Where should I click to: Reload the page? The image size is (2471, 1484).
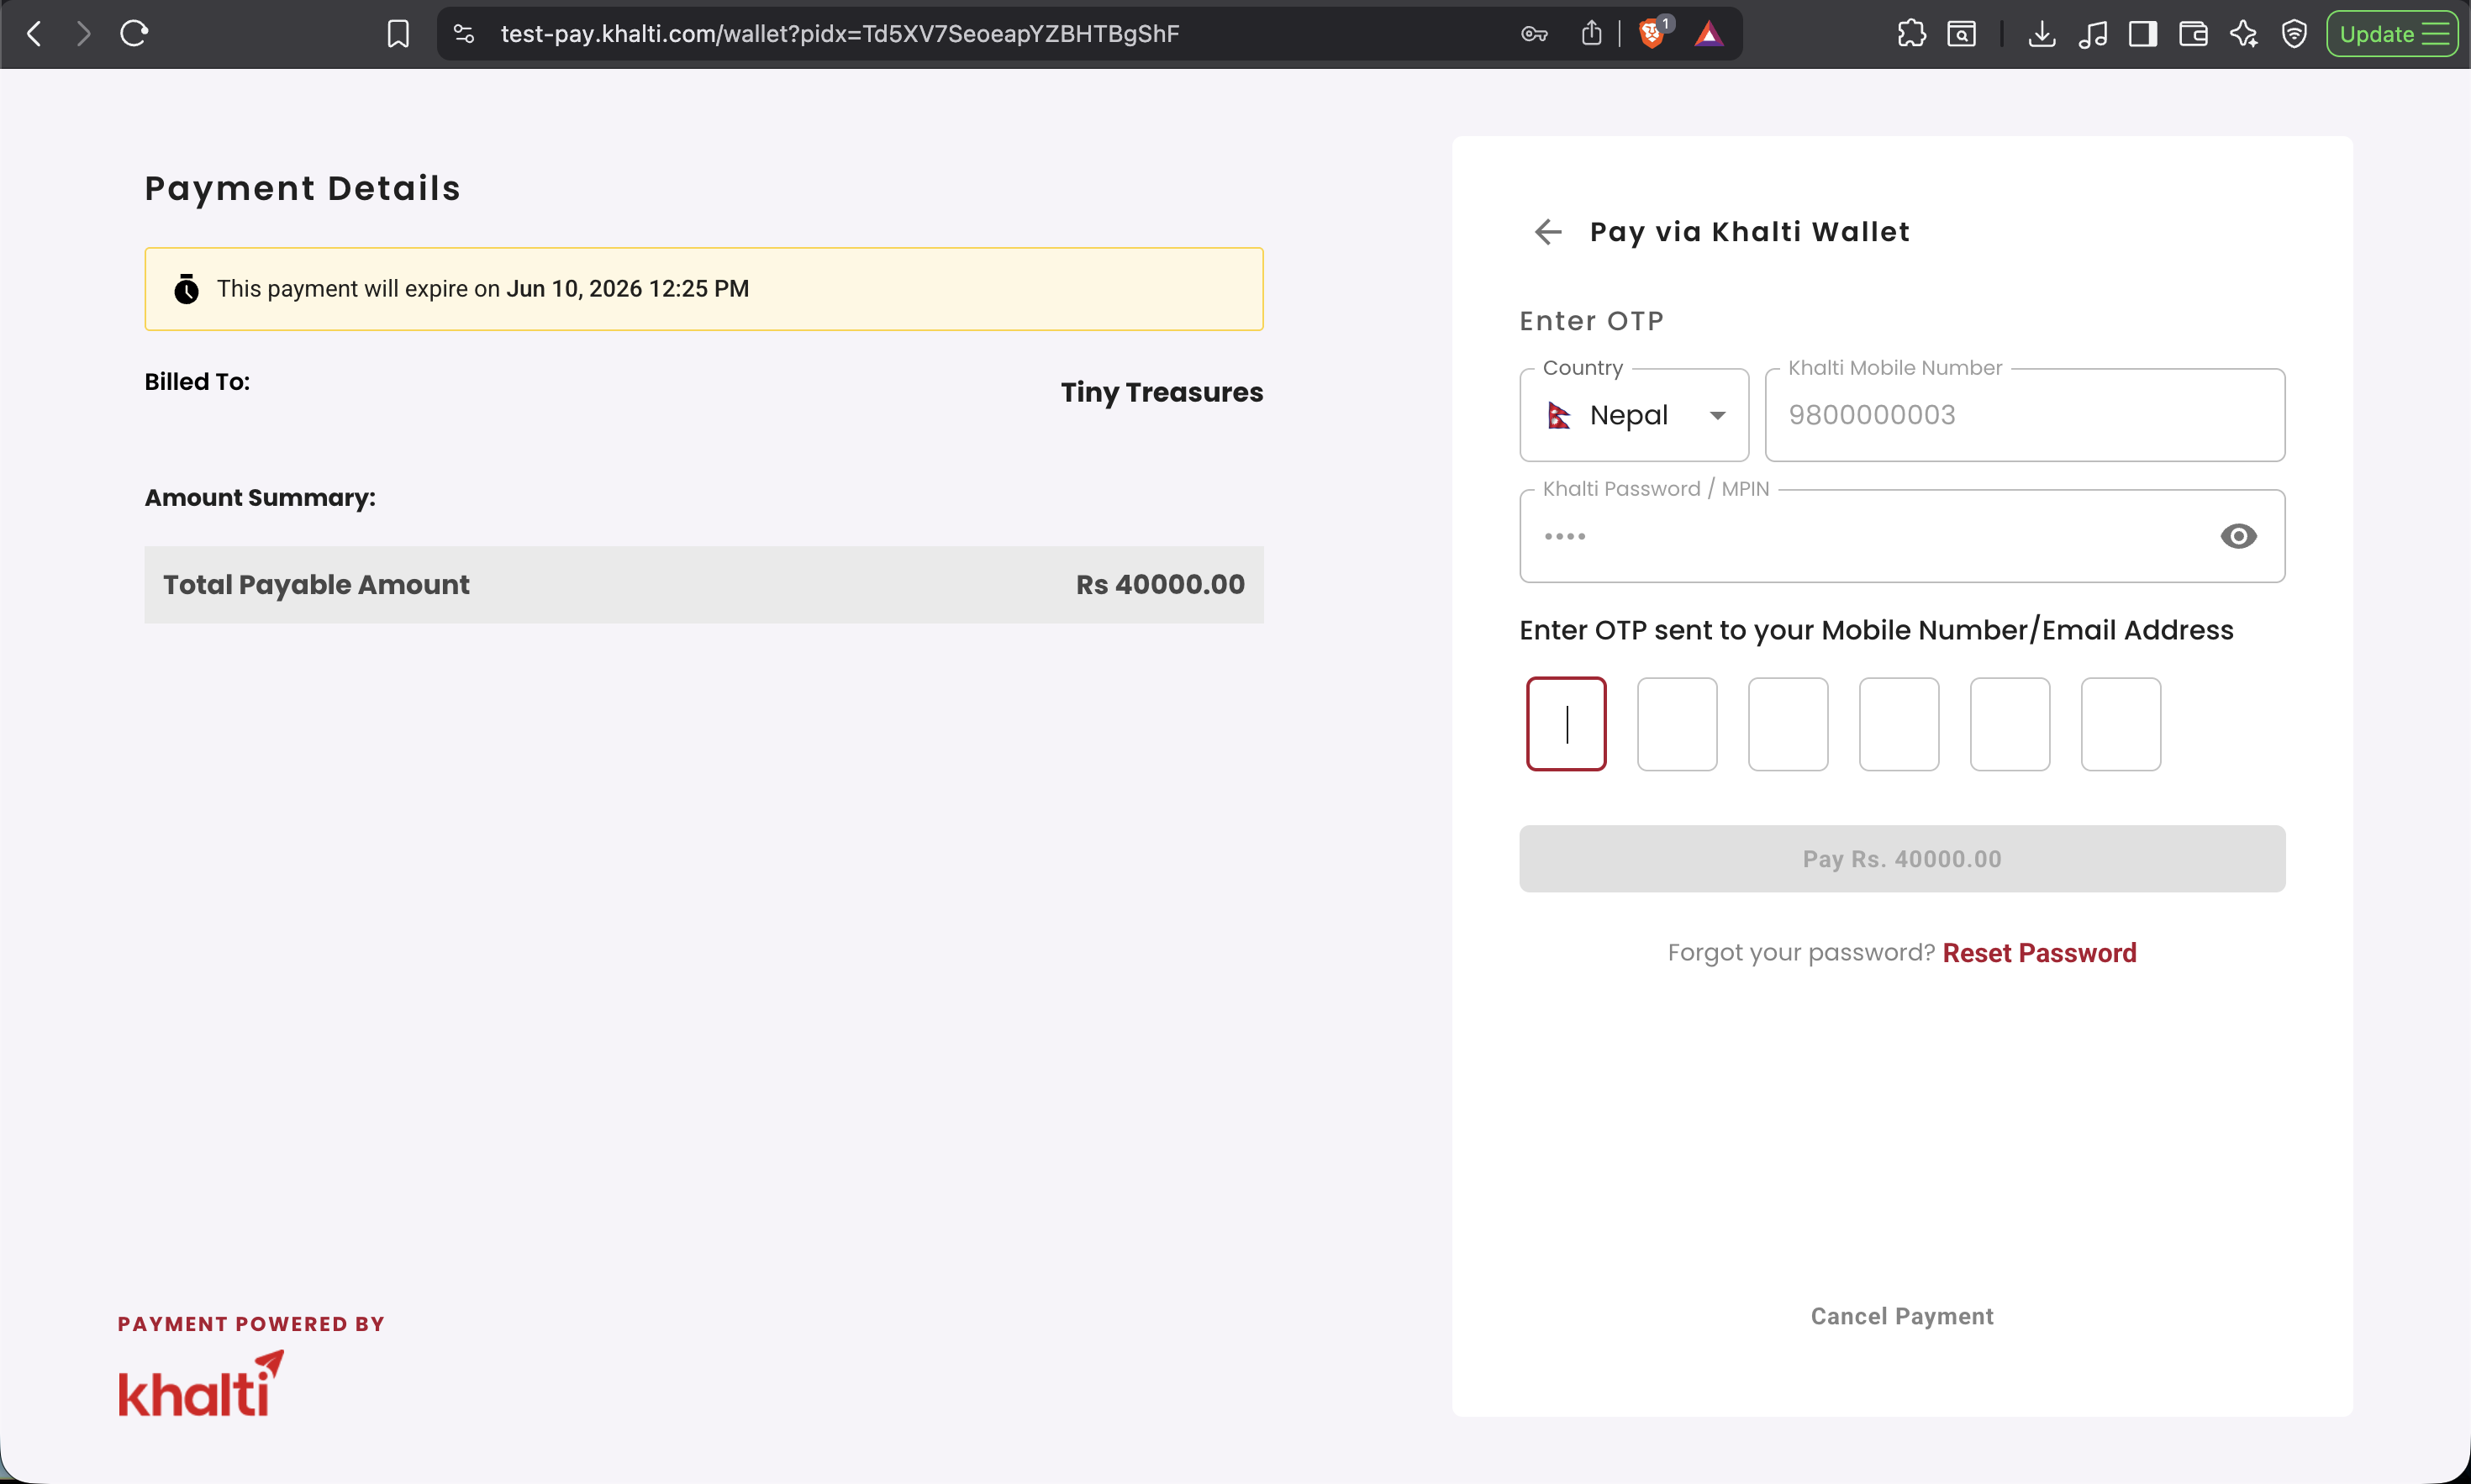pyautogui.click(x=134, y=34)
